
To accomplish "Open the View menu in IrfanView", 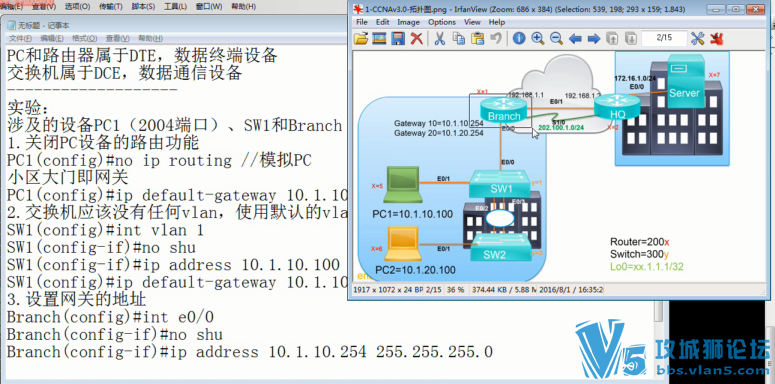I will [472, 22].
